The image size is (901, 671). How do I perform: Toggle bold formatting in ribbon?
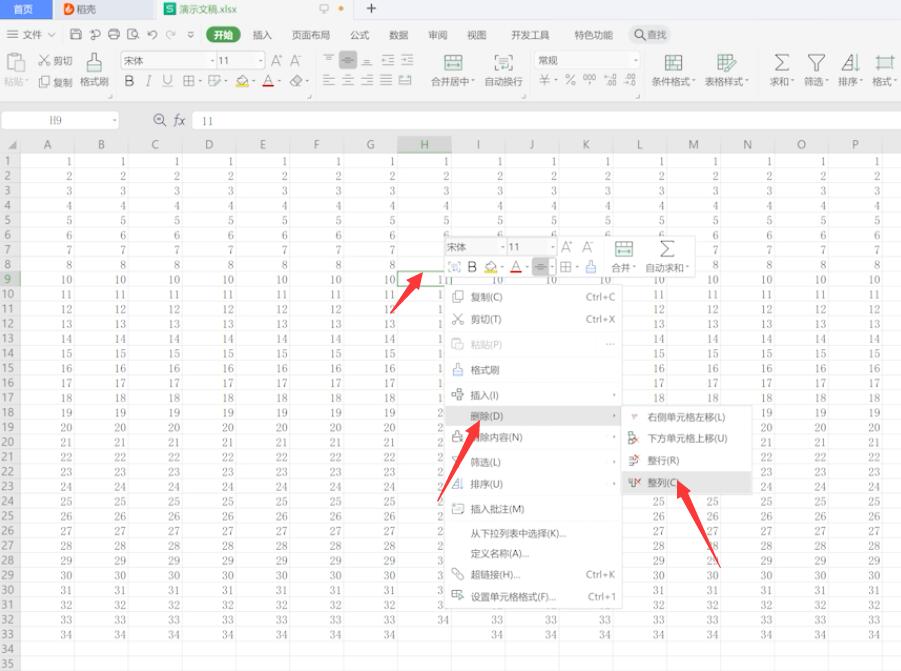coord(129,81)
